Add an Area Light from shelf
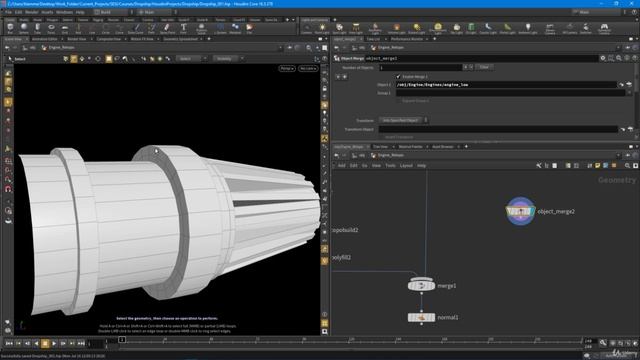 [x=356, y=28]
